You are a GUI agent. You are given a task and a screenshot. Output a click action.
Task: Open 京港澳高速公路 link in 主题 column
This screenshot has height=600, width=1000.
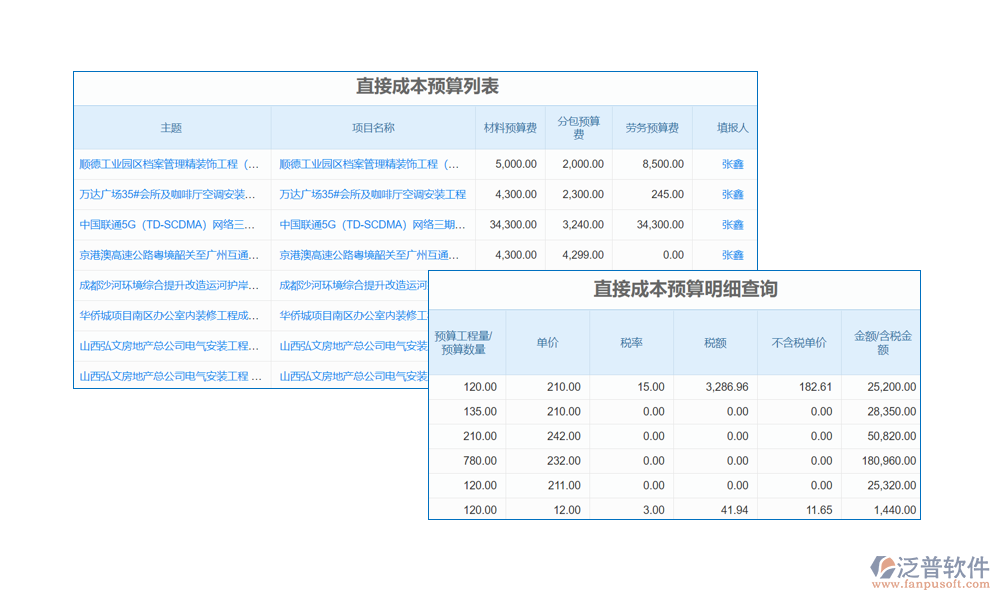pyautogui.click(x=169, y=255)
